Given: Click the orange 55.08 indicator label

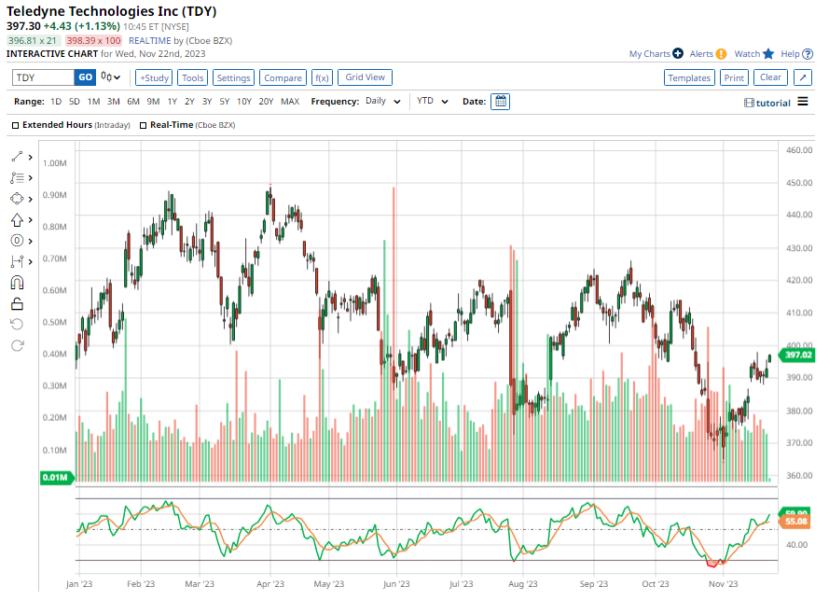Looking at the screenshot, I should coord(795,522).
